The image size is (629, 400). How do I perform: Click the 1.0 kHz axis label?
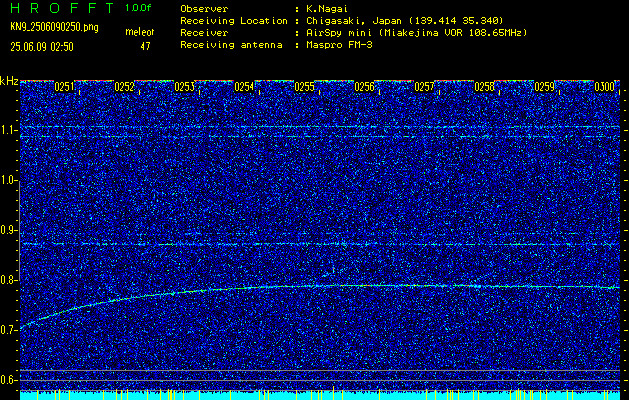click(8, 180)
